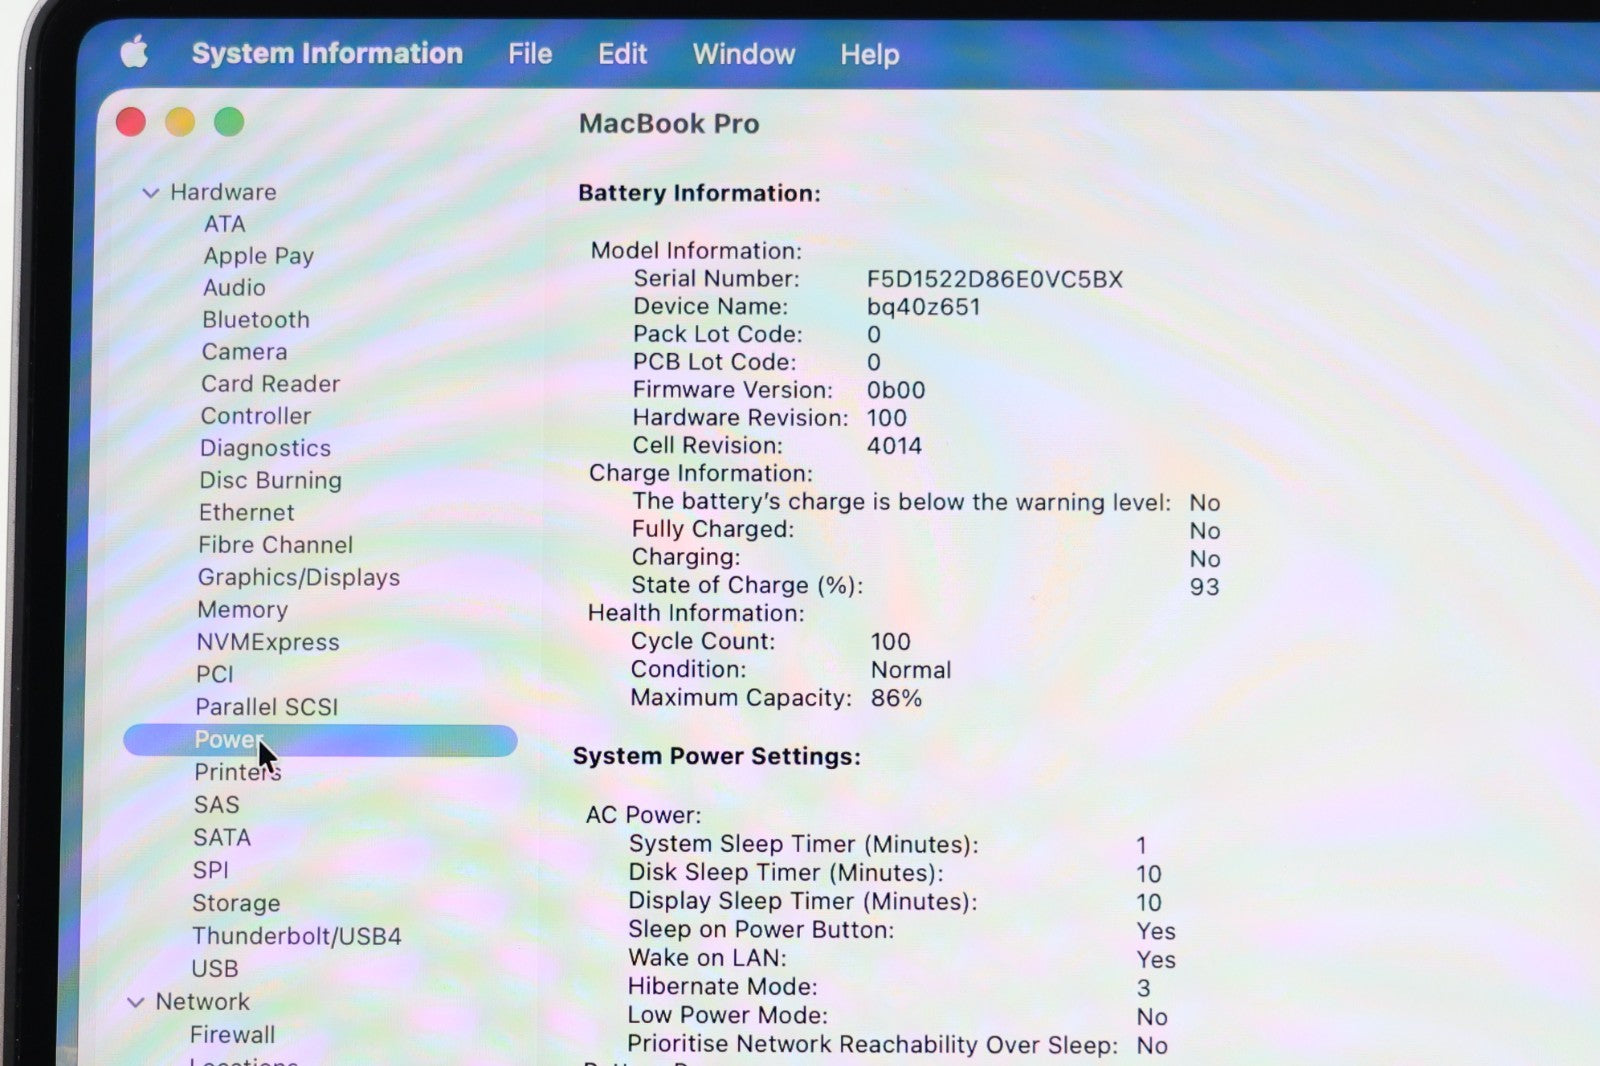Select NVMExpress in the sidebar
1600x1066 pixels.
tap(268, 642)
